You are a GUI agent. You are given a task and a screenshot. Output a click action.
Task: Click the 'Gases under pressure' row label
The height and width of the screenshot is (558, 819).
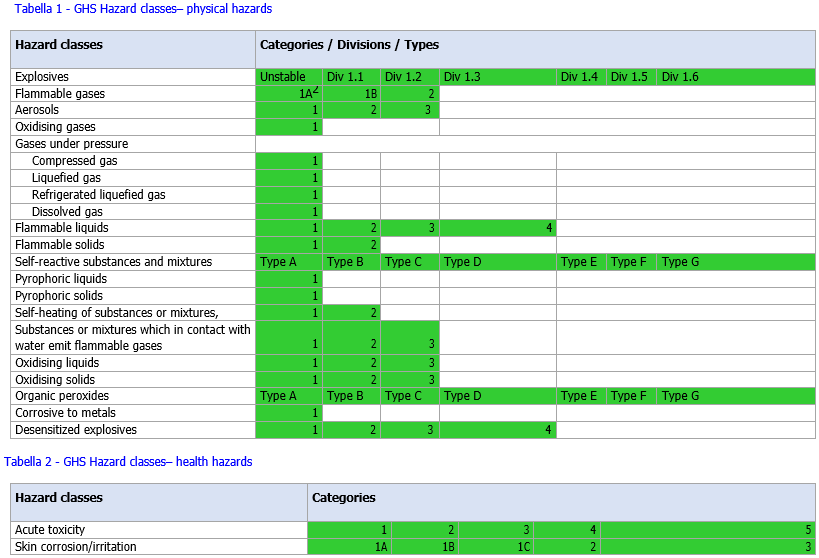click(x=71, y=144)
